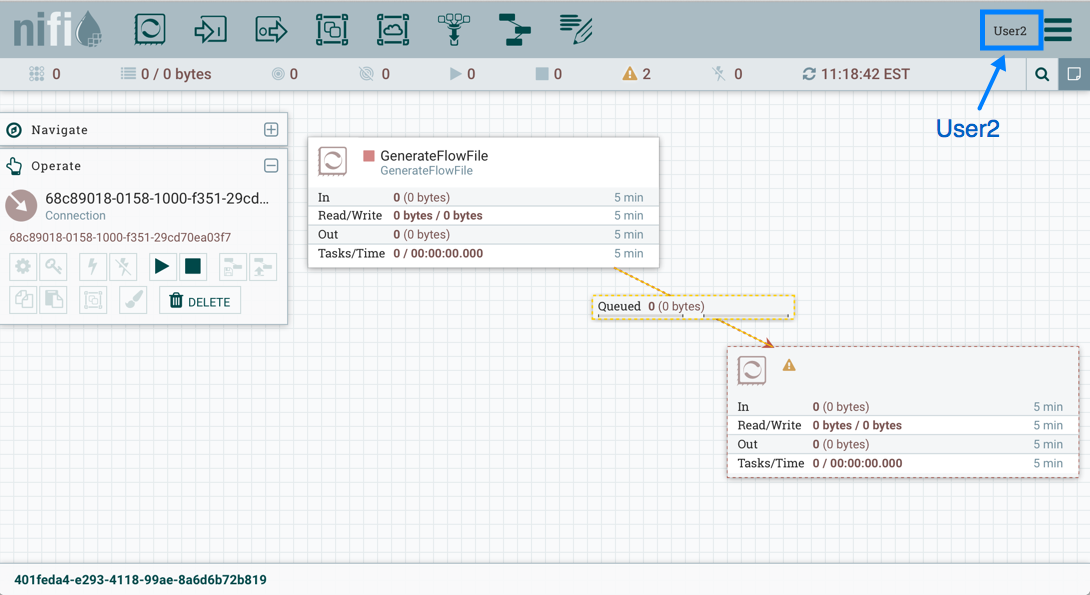Screen dimensions: 1090x595
Task: Select the Template toolbar icon
Action: 515,29
